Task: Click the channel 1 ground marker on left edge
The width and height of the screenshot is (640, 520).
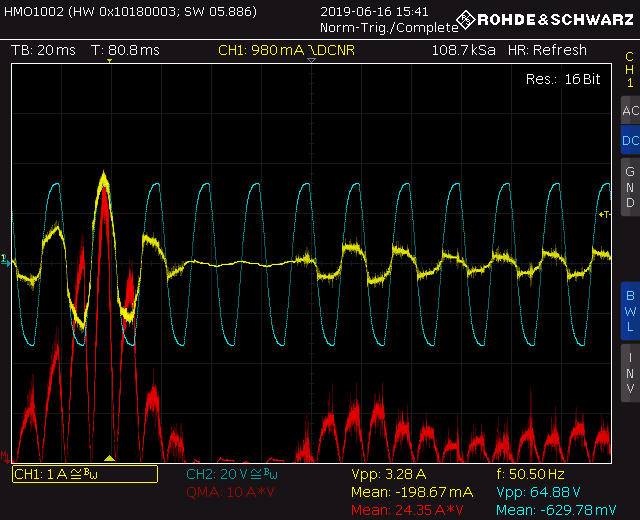Action: [5, 260]
